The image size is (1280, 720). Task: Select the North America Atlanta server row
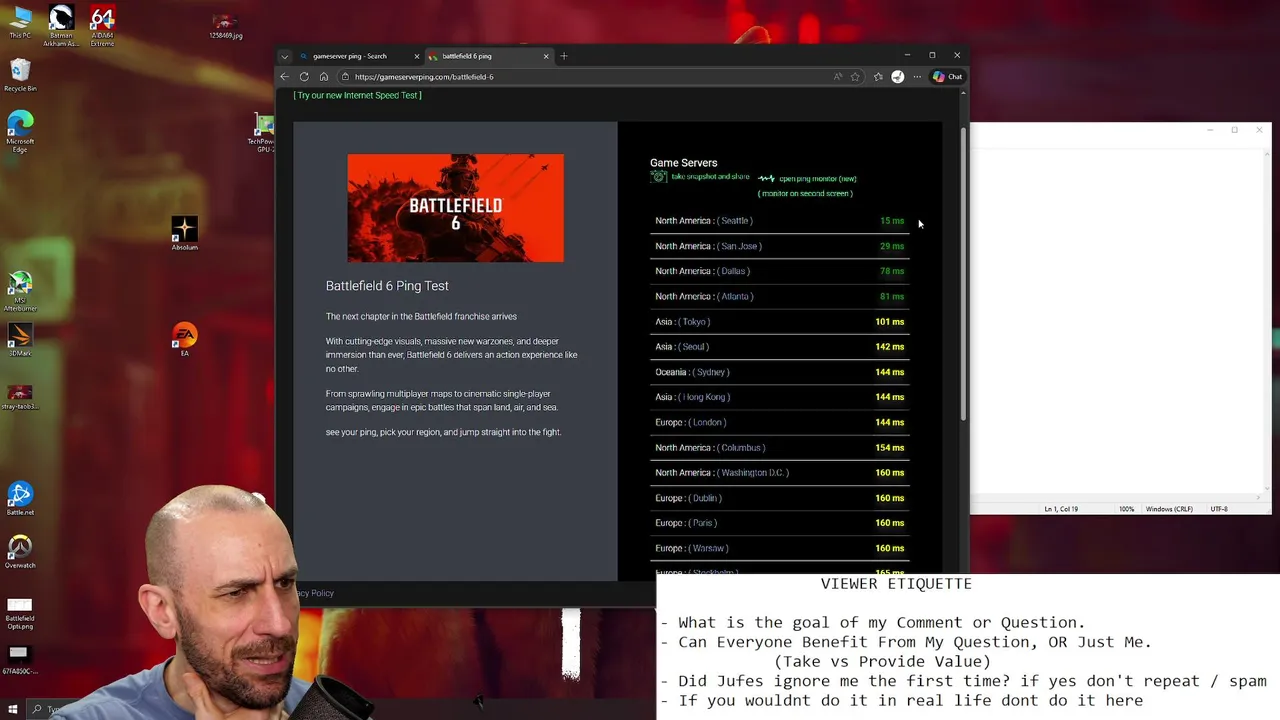(x=780, y=296)
